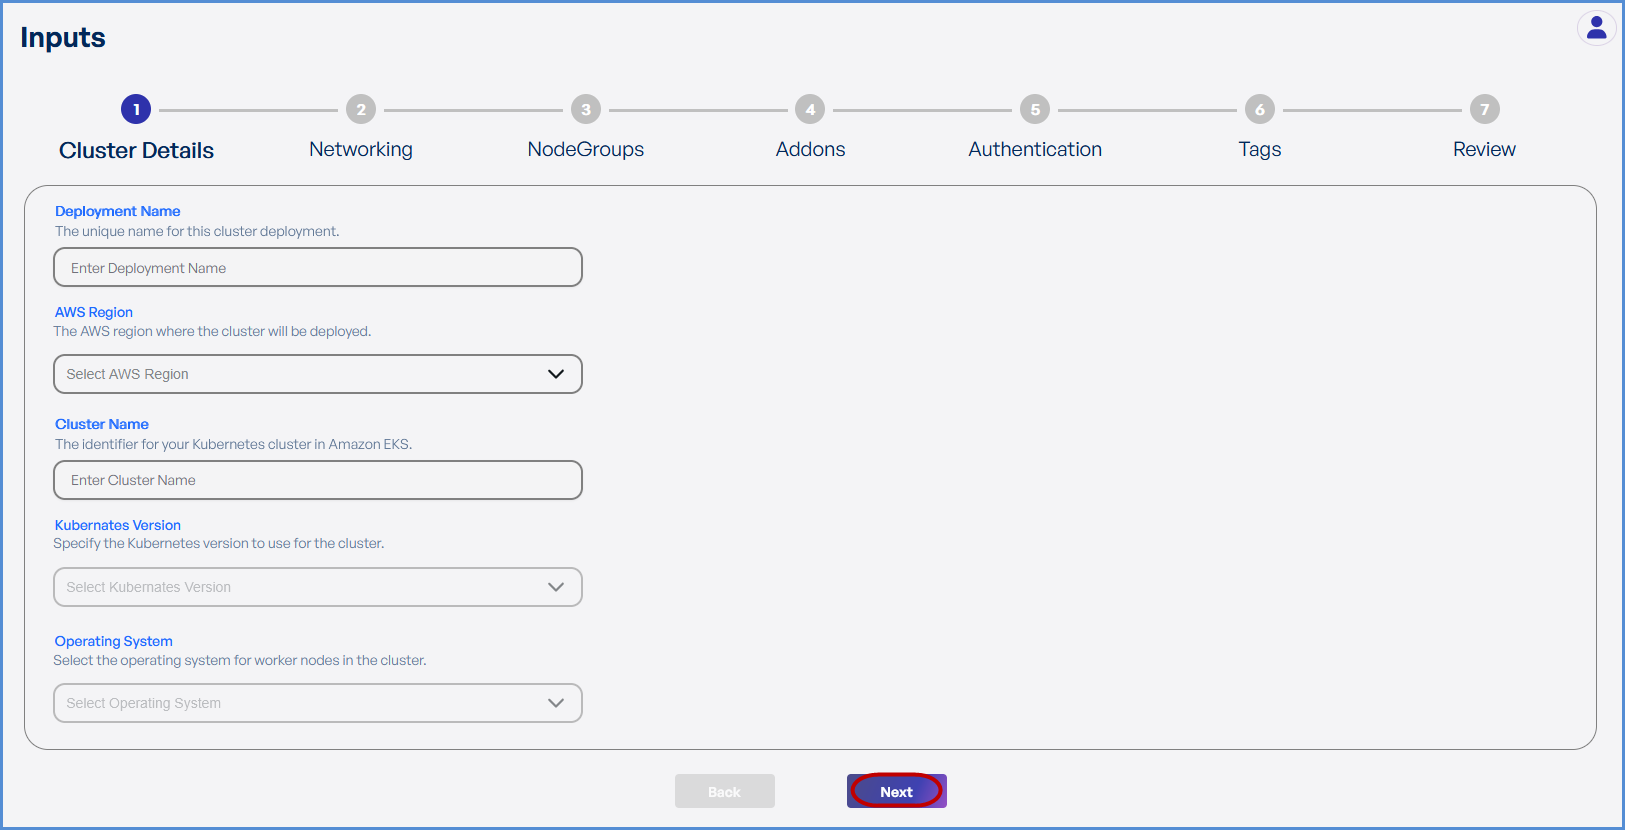Open the user profile icon
The image size is (1625, 830).
[x=1596, y=28]
